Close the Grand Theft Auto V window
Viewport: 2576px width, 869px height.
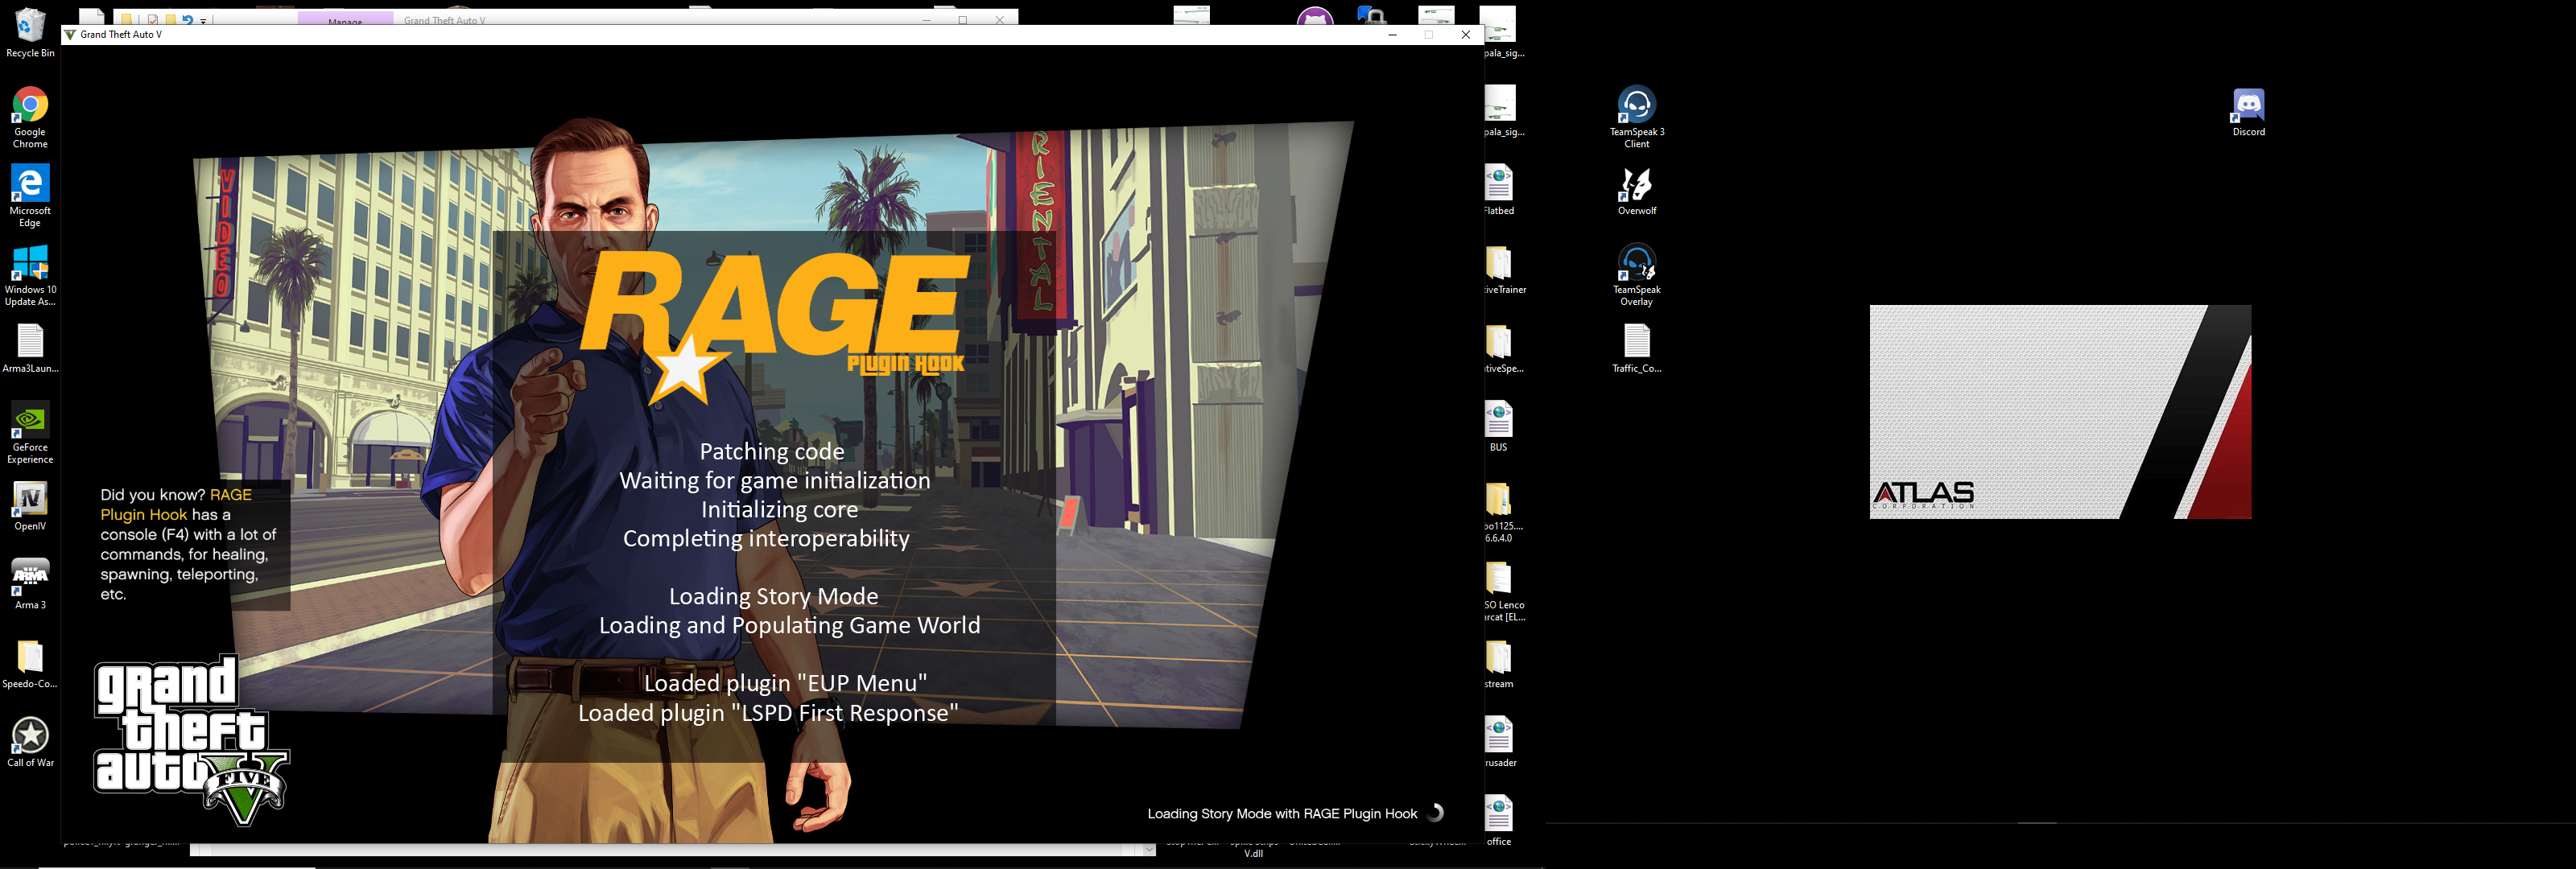tap(1465, 35)
